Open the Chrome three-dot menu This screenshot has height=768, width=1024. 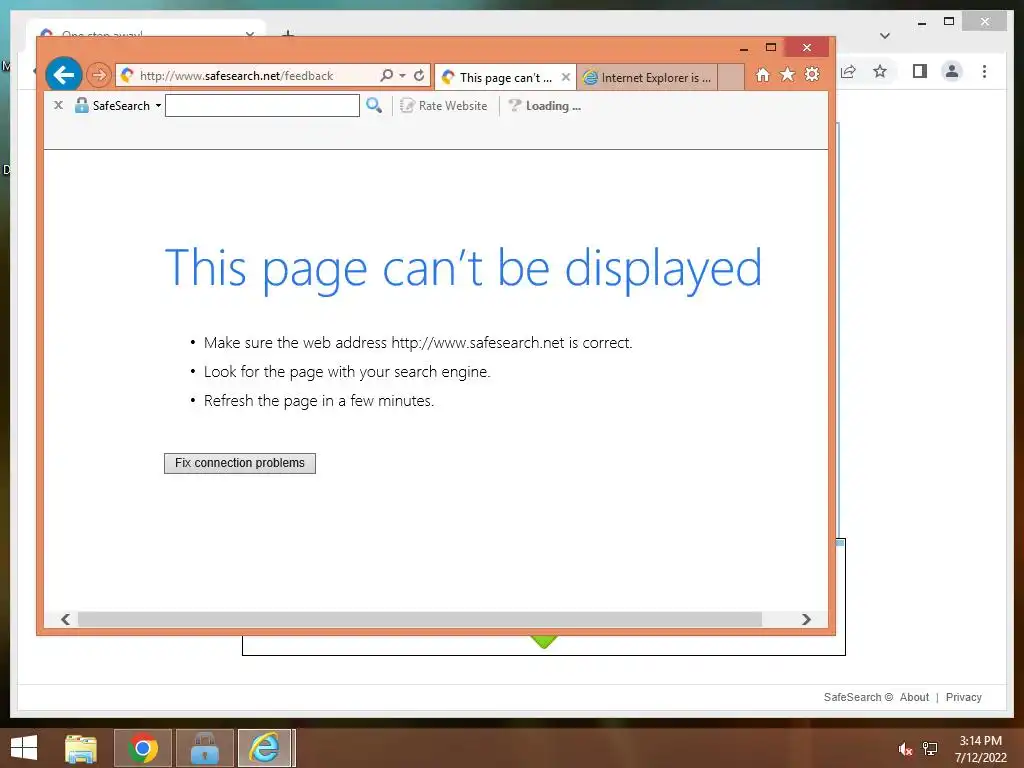pyautogui.click(x=984, y=71)
